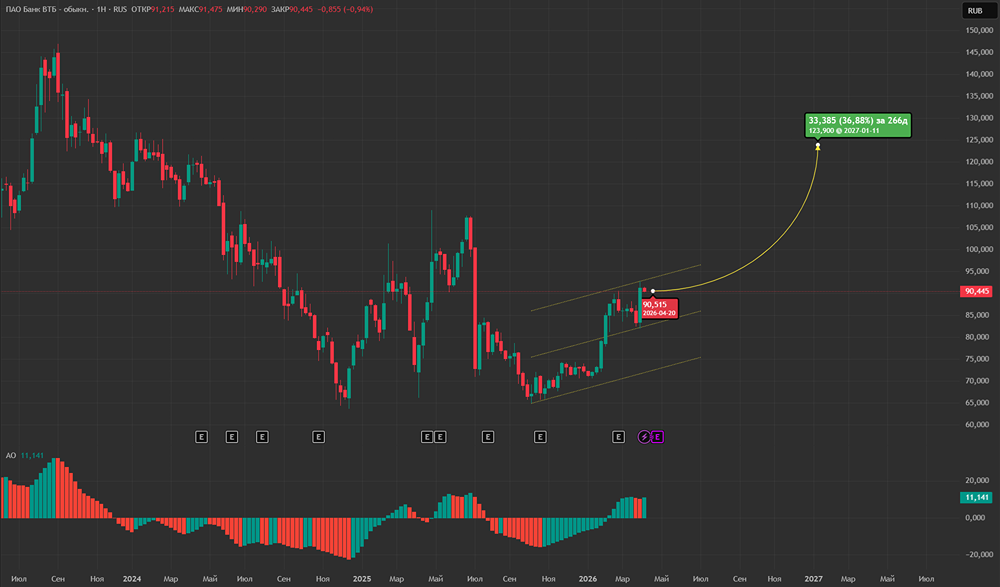Click the 2024 year label on time axis
1000x587 pixels.
click(x=132, y=579)
